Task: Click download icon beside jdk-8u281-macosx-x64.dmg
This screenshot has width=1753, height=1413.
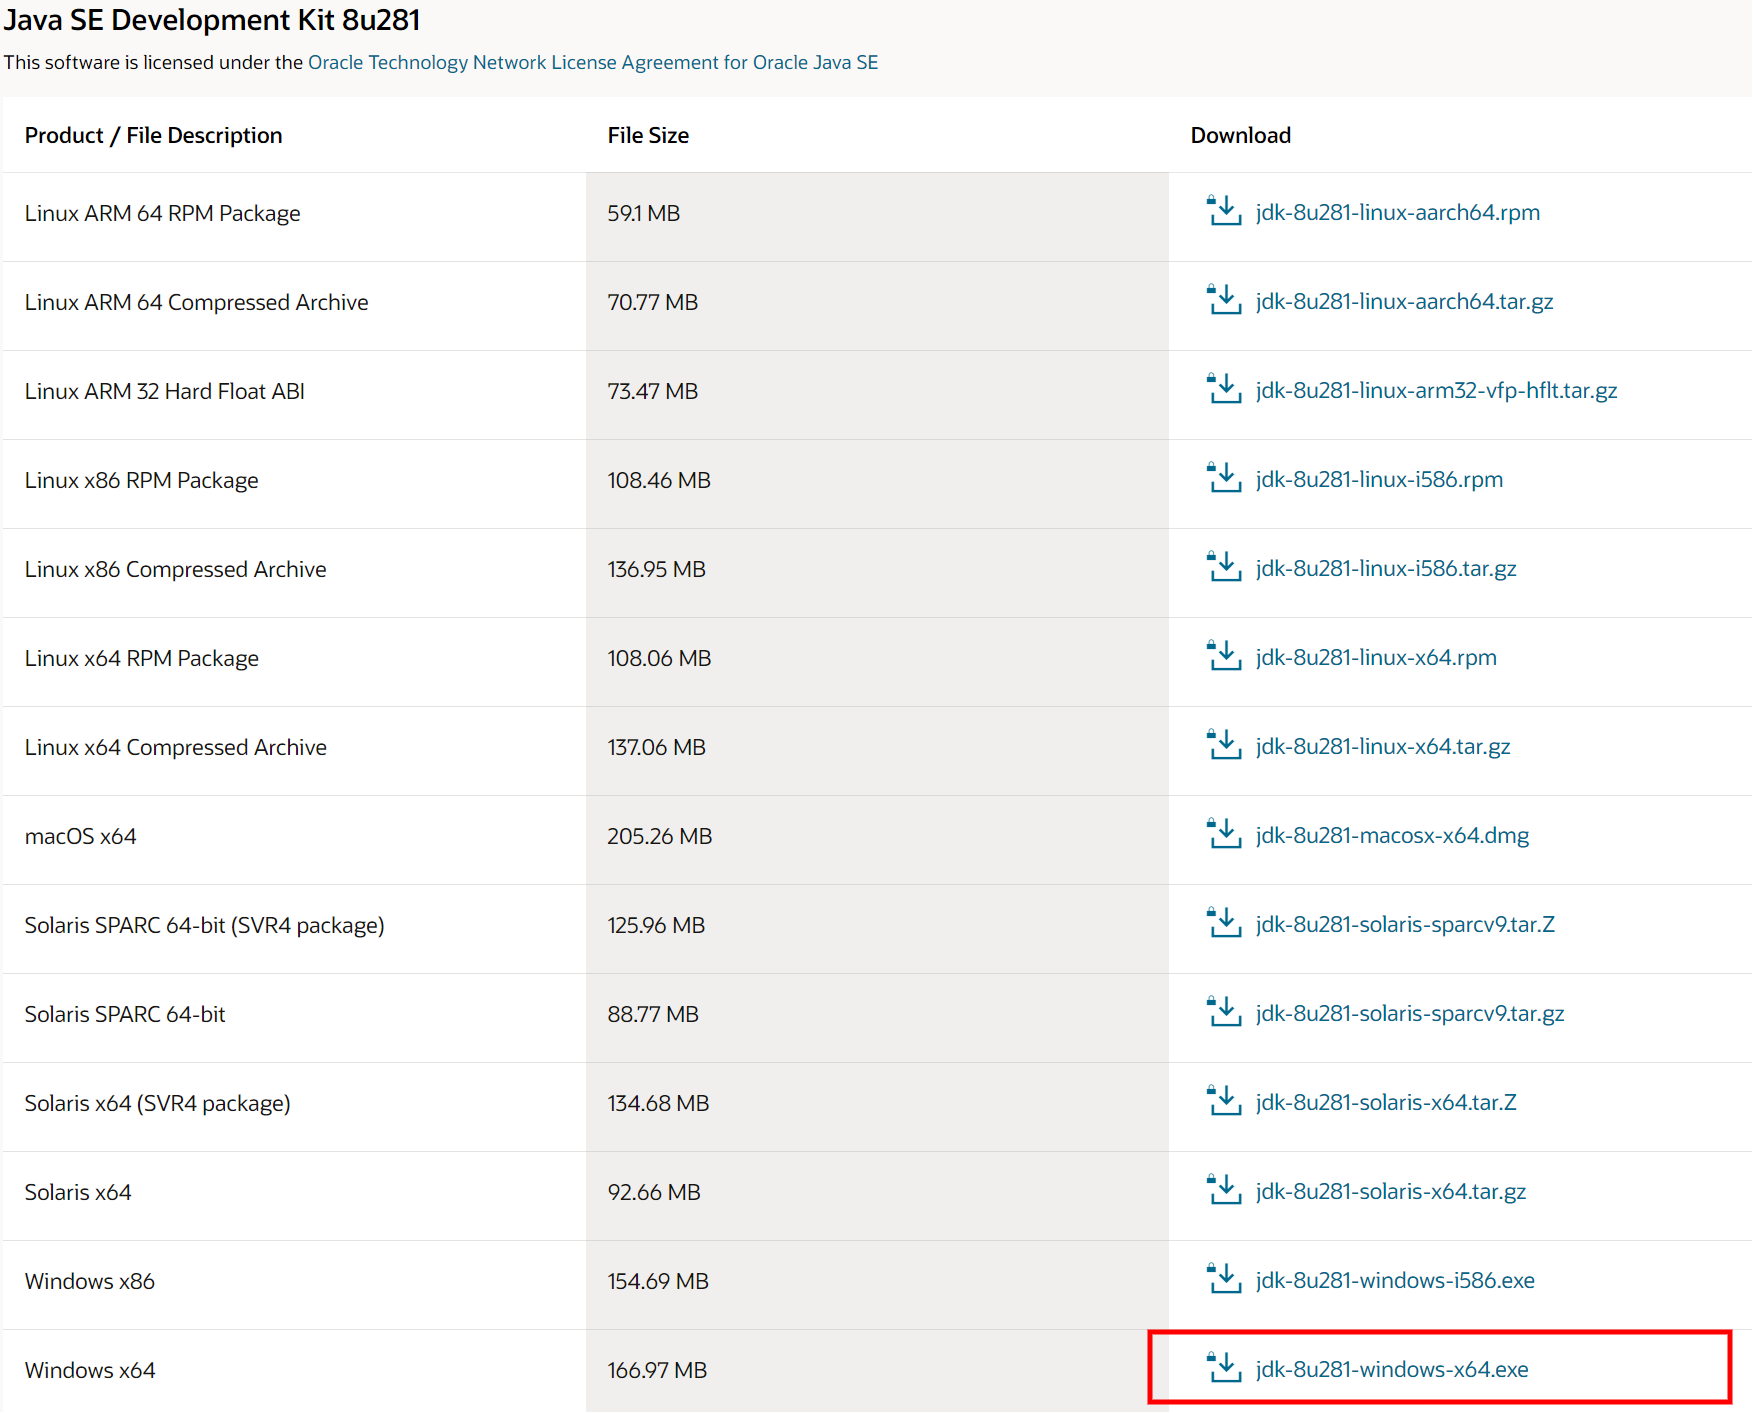Action: tap(1224, 834)
